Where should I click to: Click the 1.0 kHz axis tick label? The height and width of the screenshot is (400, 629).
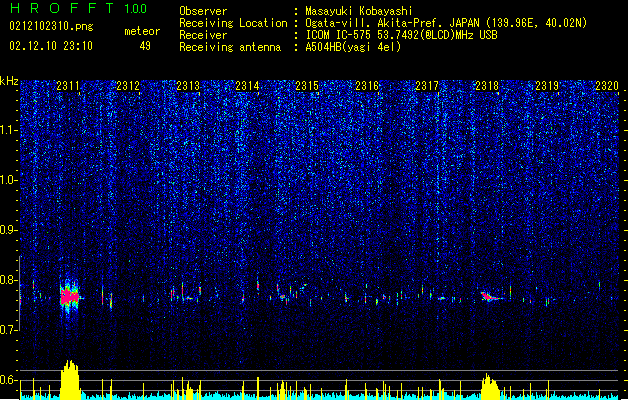pyautogui.click(x=8, y=180)
